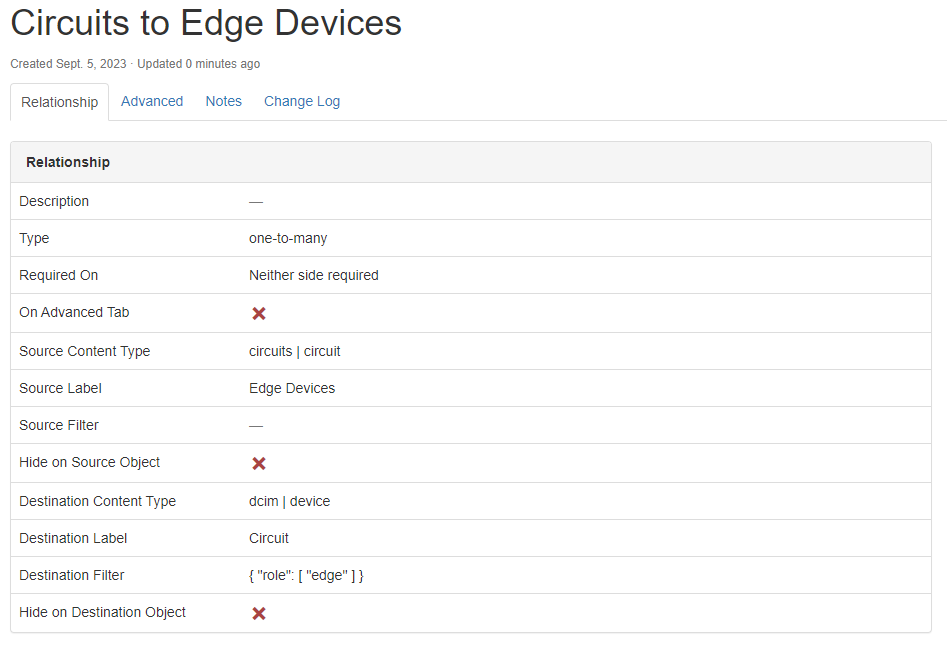947x661 pixels.
Task: Click the red X for Hide on Destination Object
Action: (258, 613)
